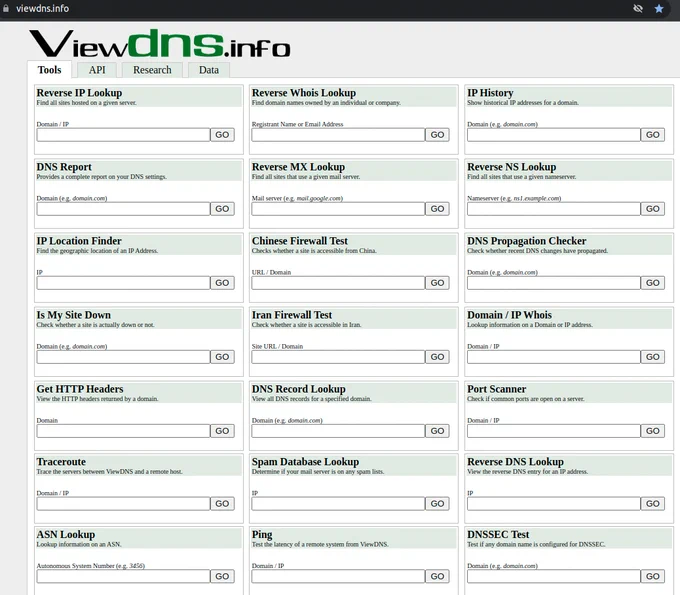Click the DNSSEC Test heading
Image resolution: width=680 pixels, height=595 pixels.
click(498, 534)
